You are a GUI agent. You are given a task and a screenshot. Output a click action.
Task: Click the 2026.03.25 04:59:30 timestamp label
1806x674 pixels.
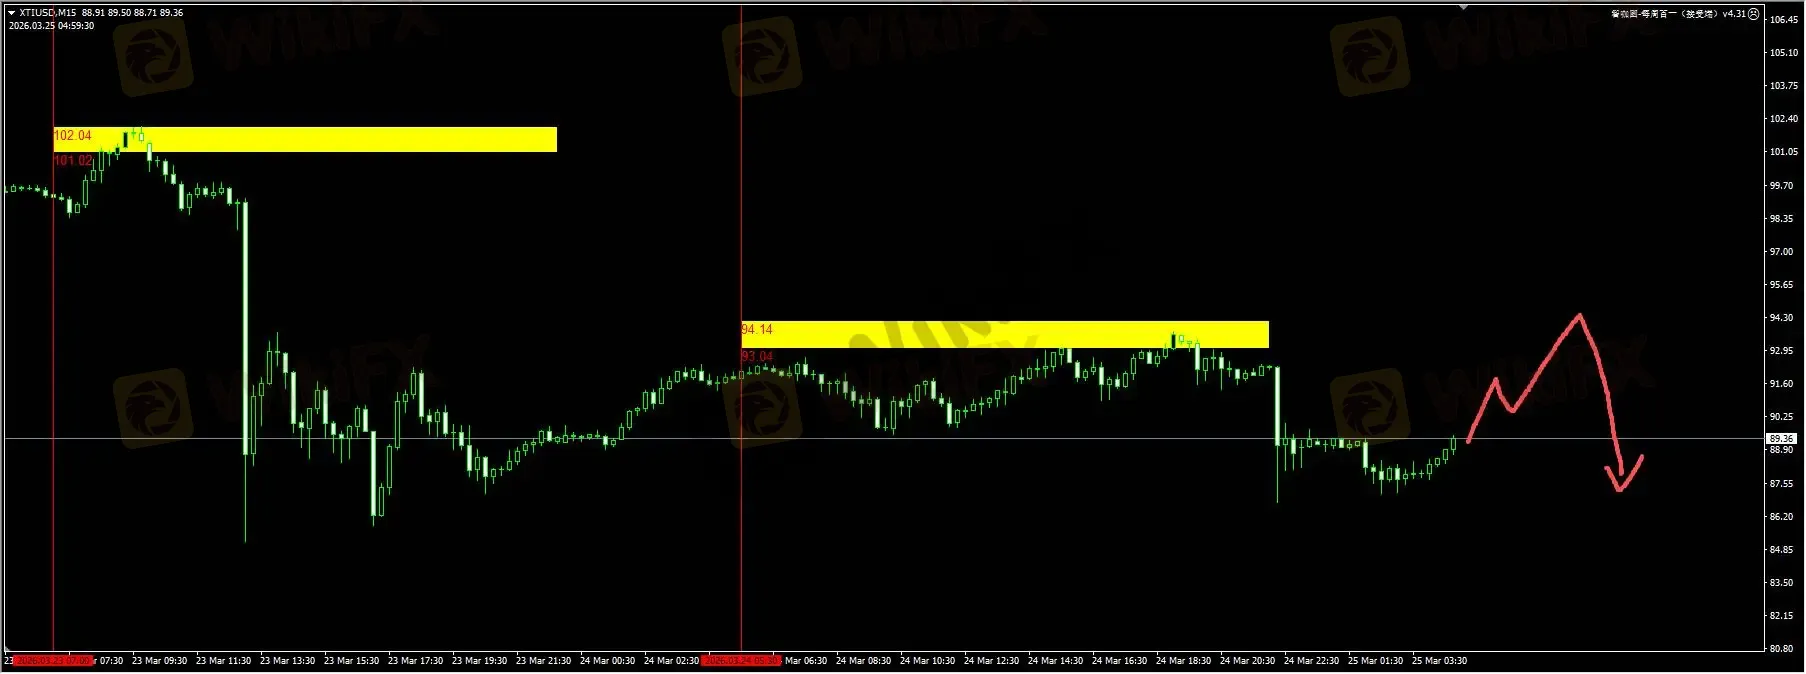(51, 26)
